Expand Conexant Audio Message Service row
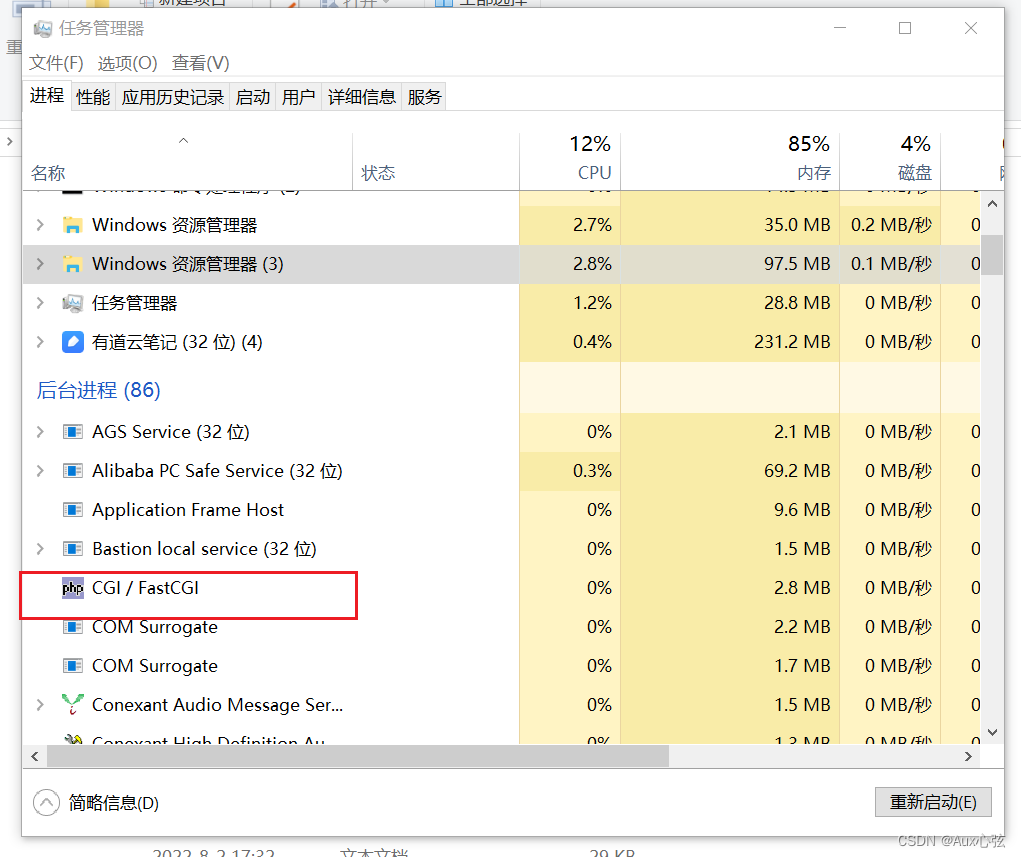1021x857 pixels. click(x=40, y=705)
